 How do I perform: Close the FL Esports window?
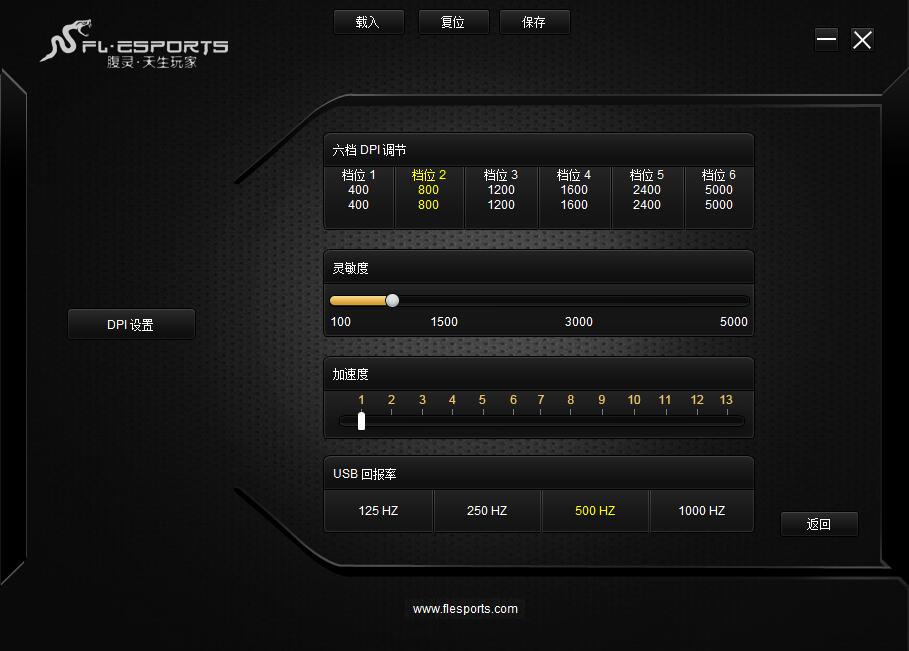pyautogui.click(x=862, y=40)
